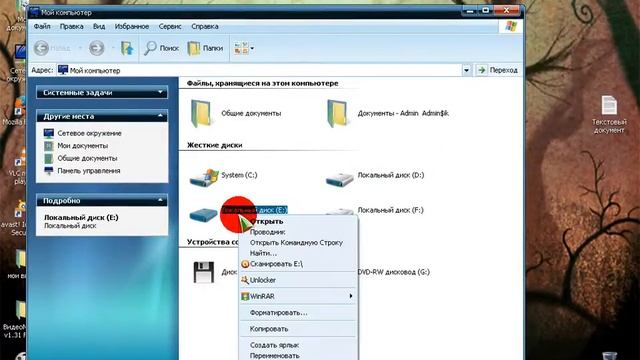Choose Создать ярлык in context menu
The height and width of the screenshot is (360, 640).
coord(298,345)
